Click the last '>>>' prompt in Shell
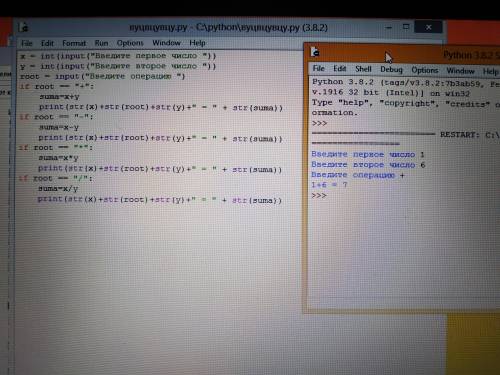Image resolution: width=500 pixels, height=375 pixels. click(319, 195)
